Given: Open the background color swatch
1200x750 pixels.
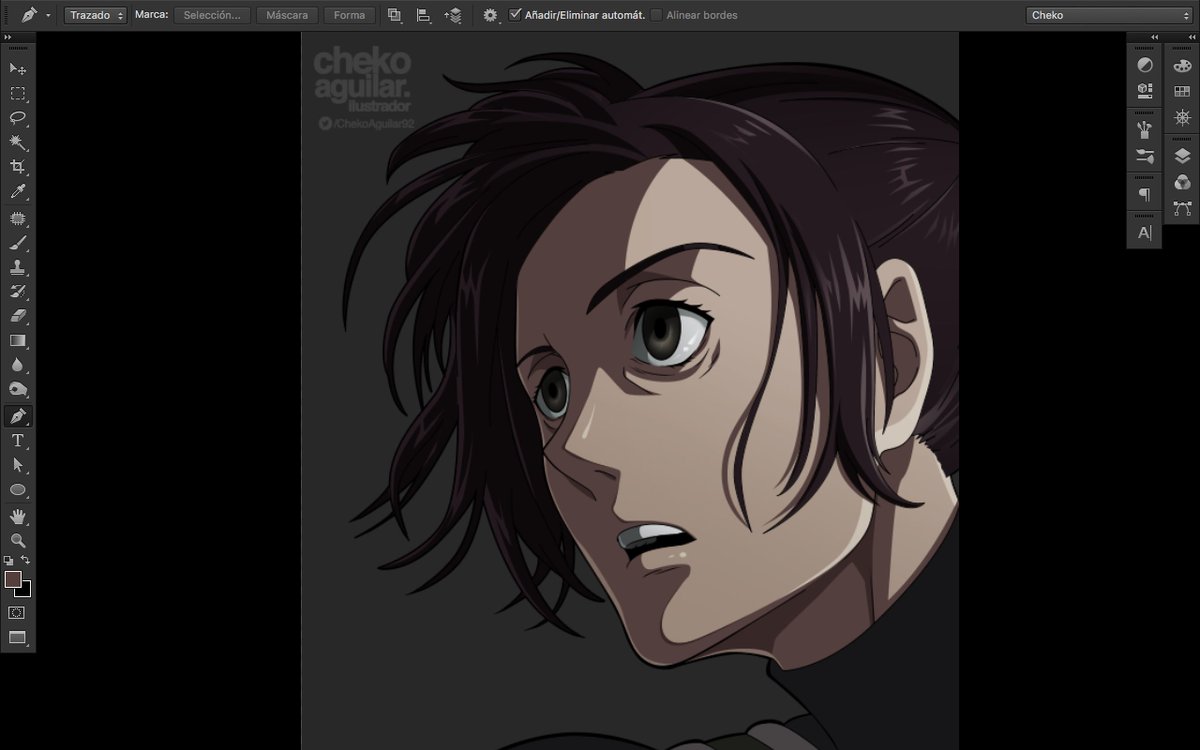Looking at the screenshot, I should pos(25,591).
